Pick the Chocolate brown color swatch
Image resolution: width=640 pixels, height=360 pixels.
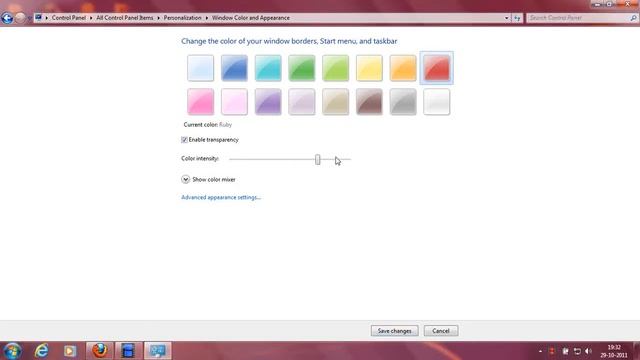369,102
